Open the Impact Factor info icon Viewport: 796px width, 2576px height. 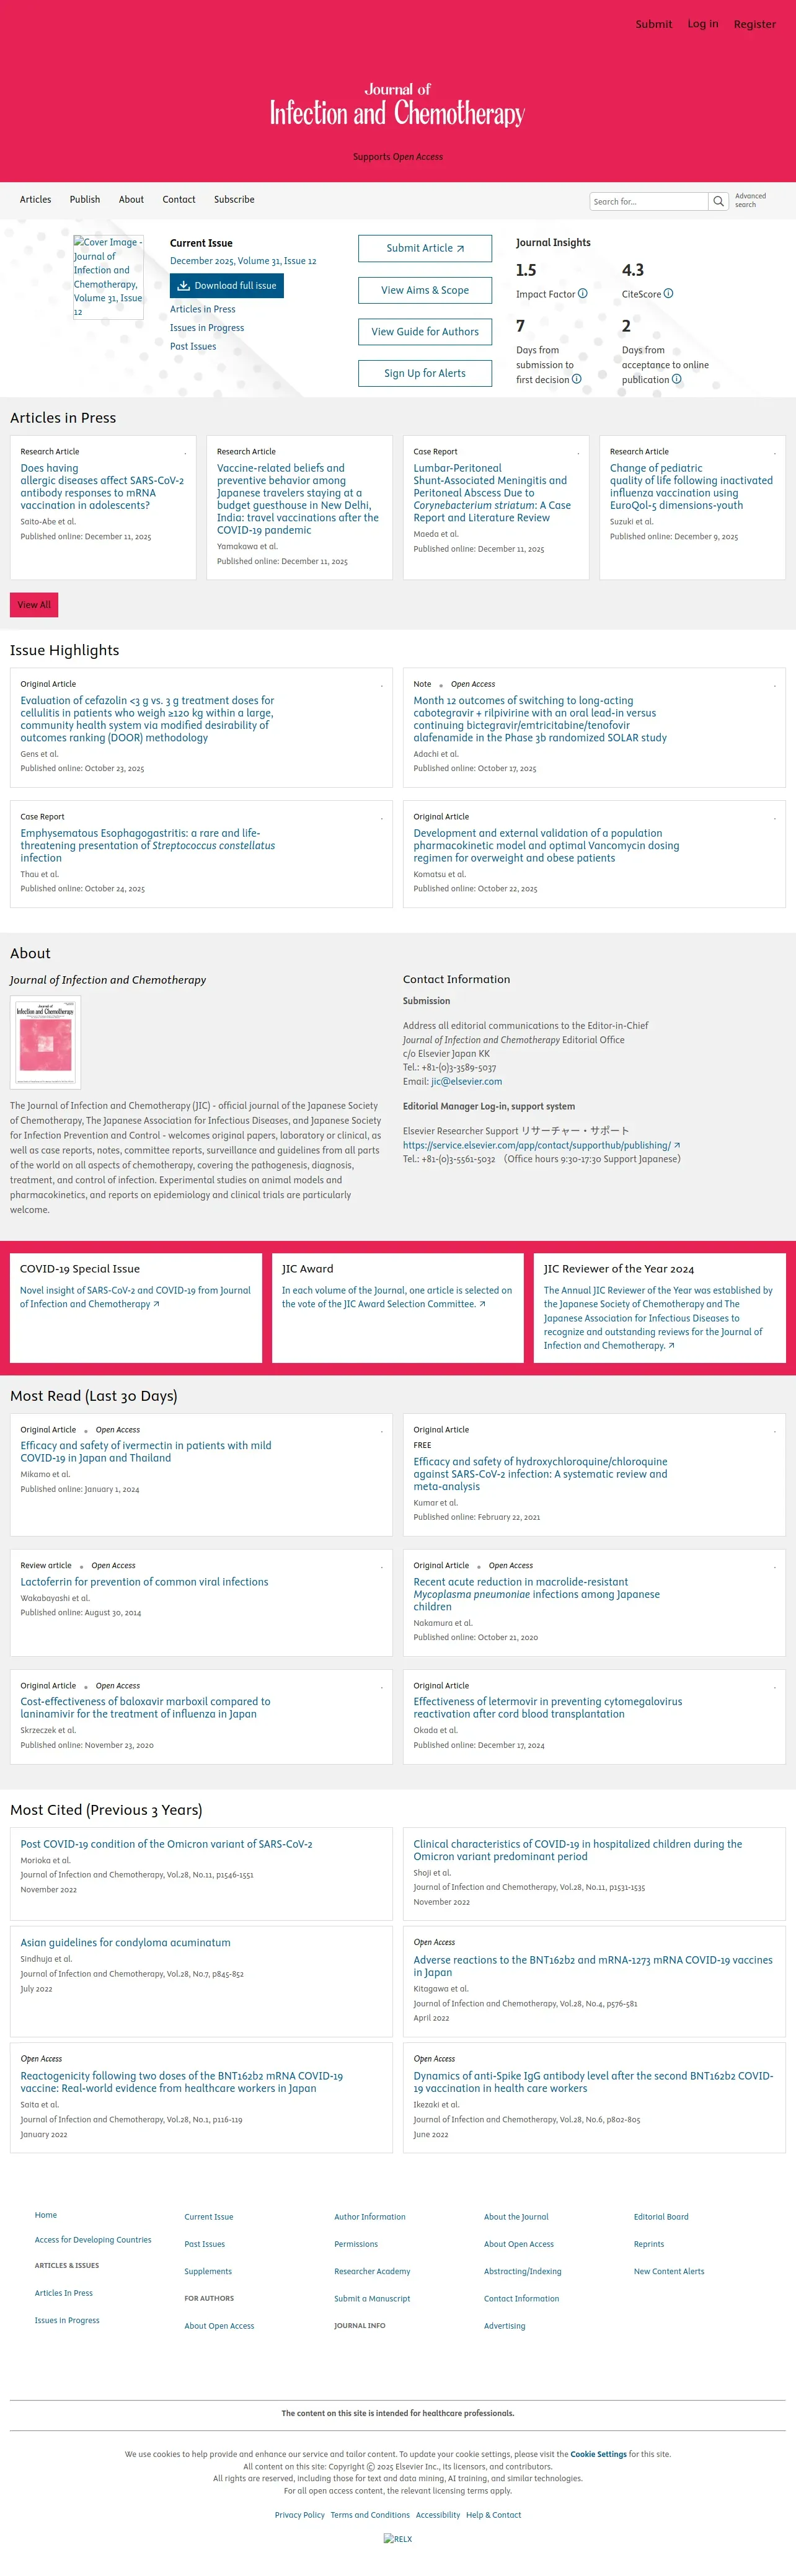click(x=583, y=294)
